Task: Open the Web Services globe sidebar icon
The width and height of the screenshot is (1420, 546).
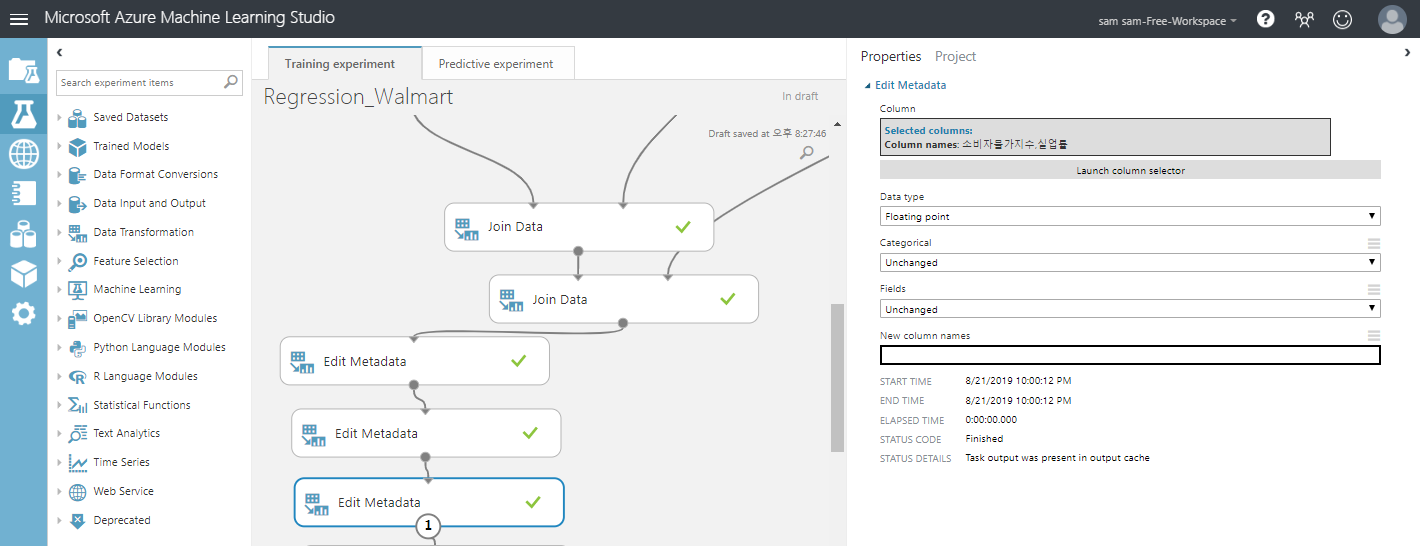Action: click(x=23, y=154)
